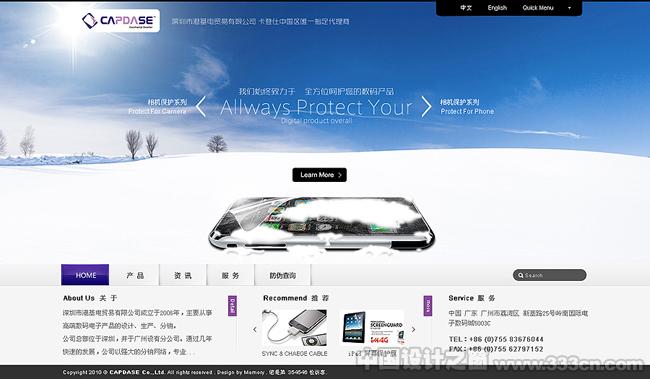Screen dimensions: 650x379
Task: Click the Learn More button
Action: coord(319,175)
